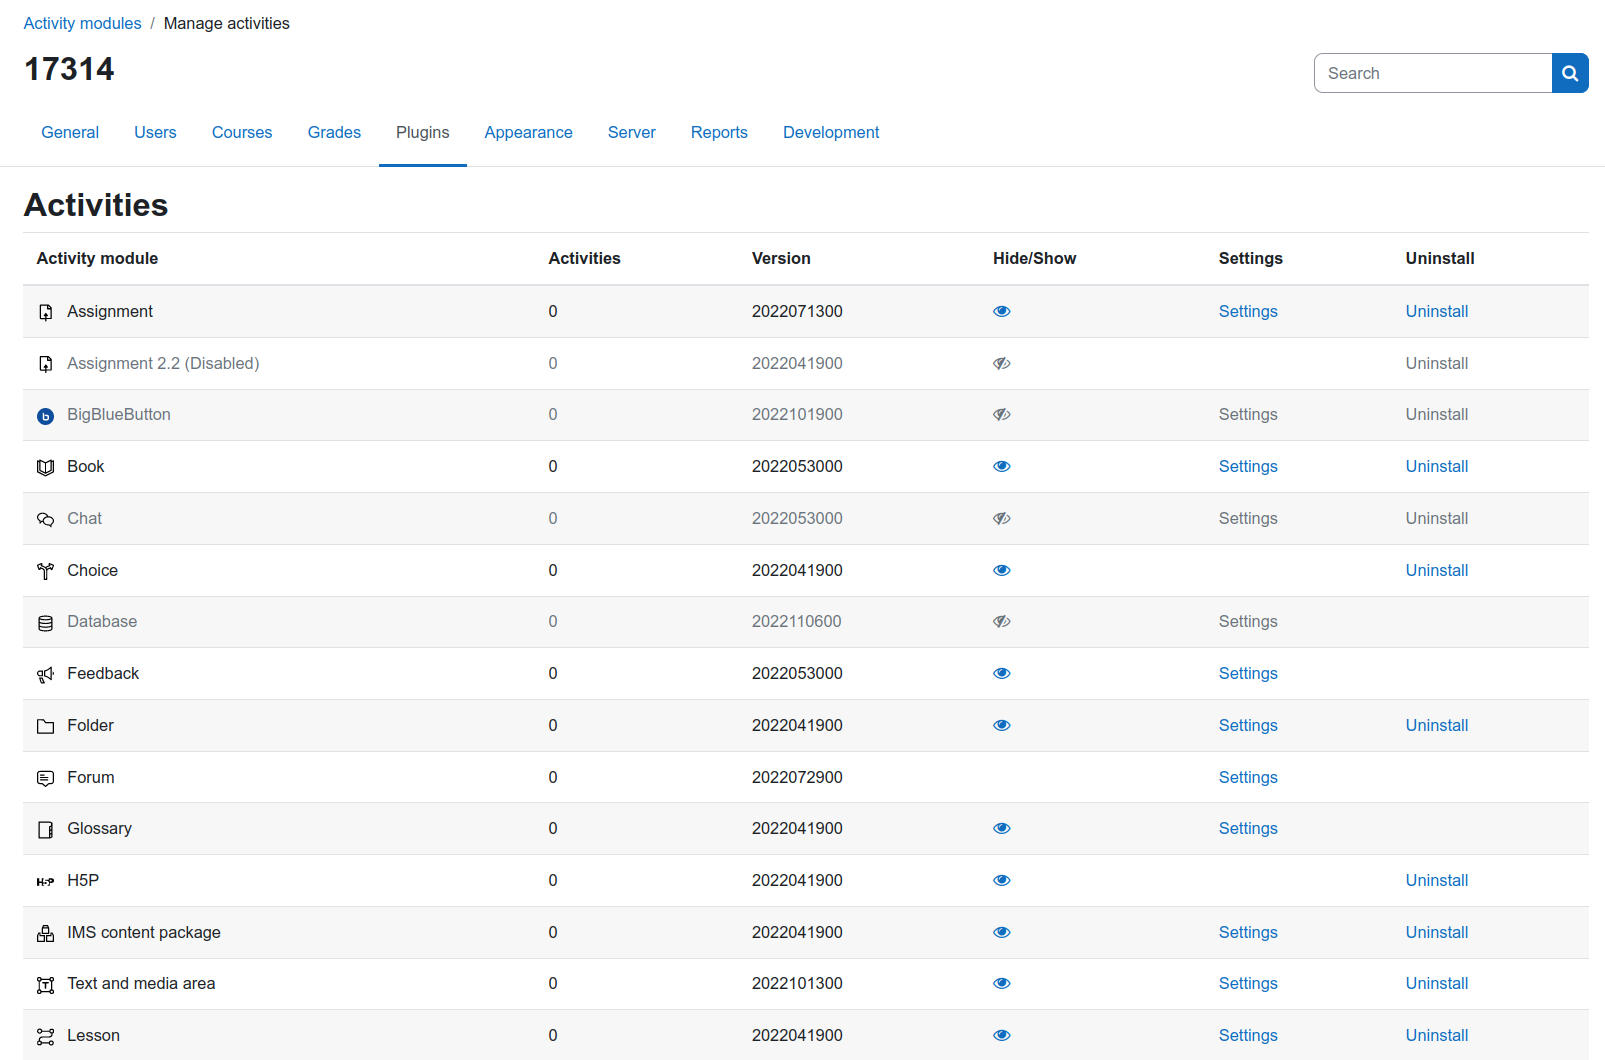Open Settings for BigBlueButton
The image size is (1605, 1060).
pyautogui.click(x=1248, y=414)
